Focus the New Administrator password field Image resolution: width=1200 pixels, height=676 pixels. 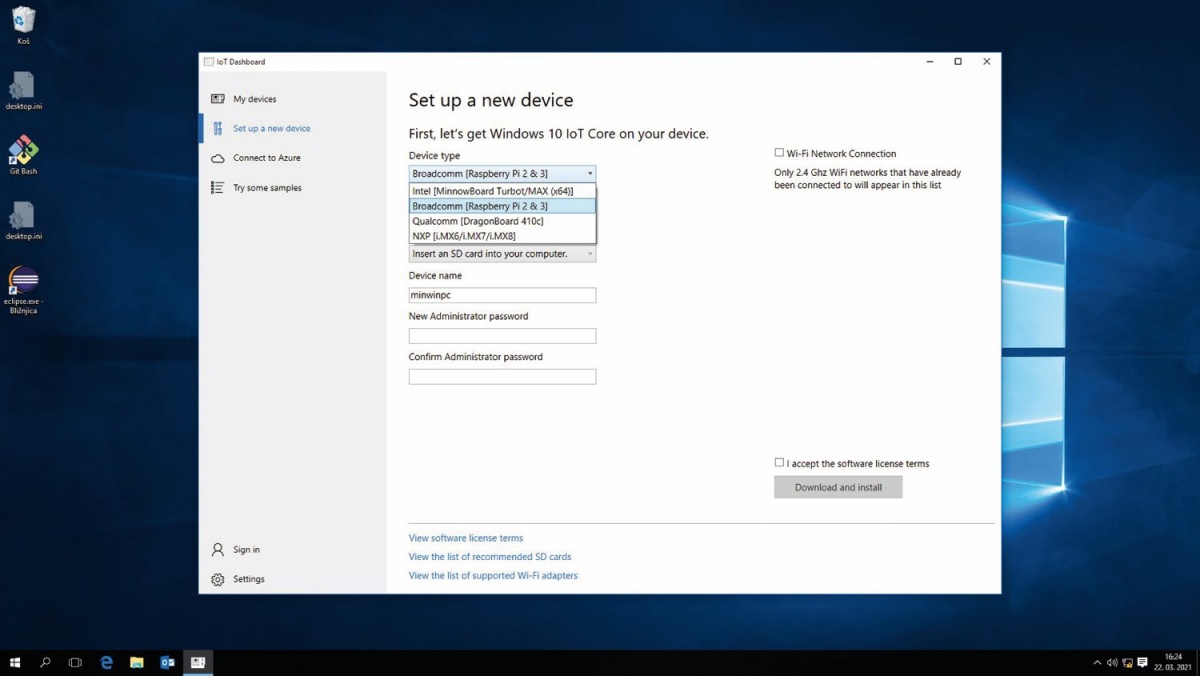click(502, 336)
